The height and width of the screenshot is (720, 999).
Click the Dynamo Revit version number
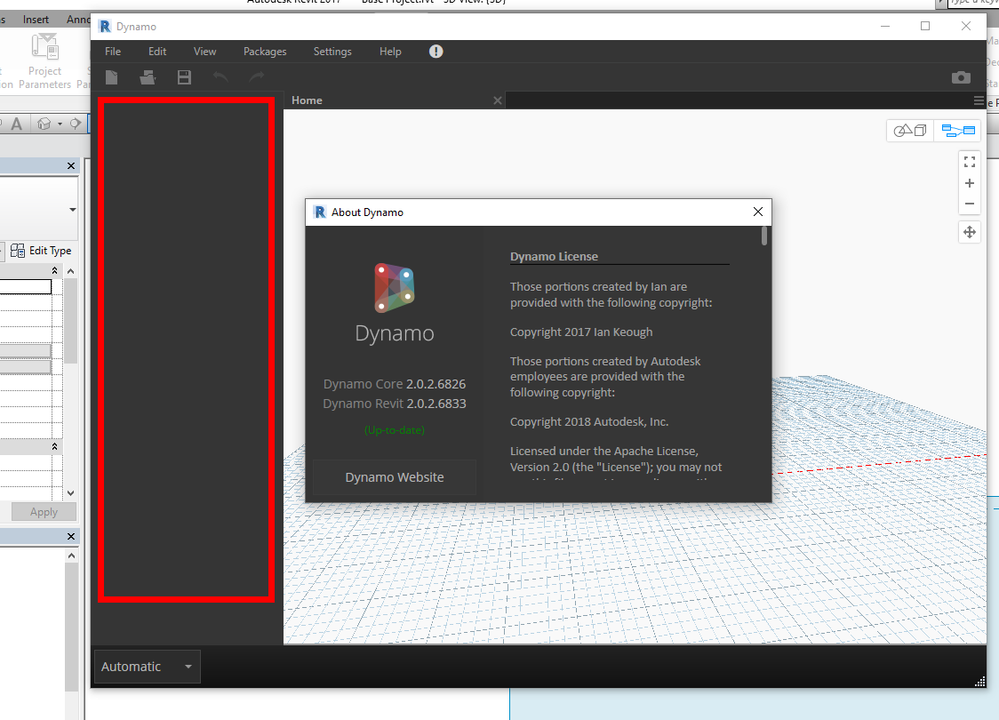tap(436, 404)
